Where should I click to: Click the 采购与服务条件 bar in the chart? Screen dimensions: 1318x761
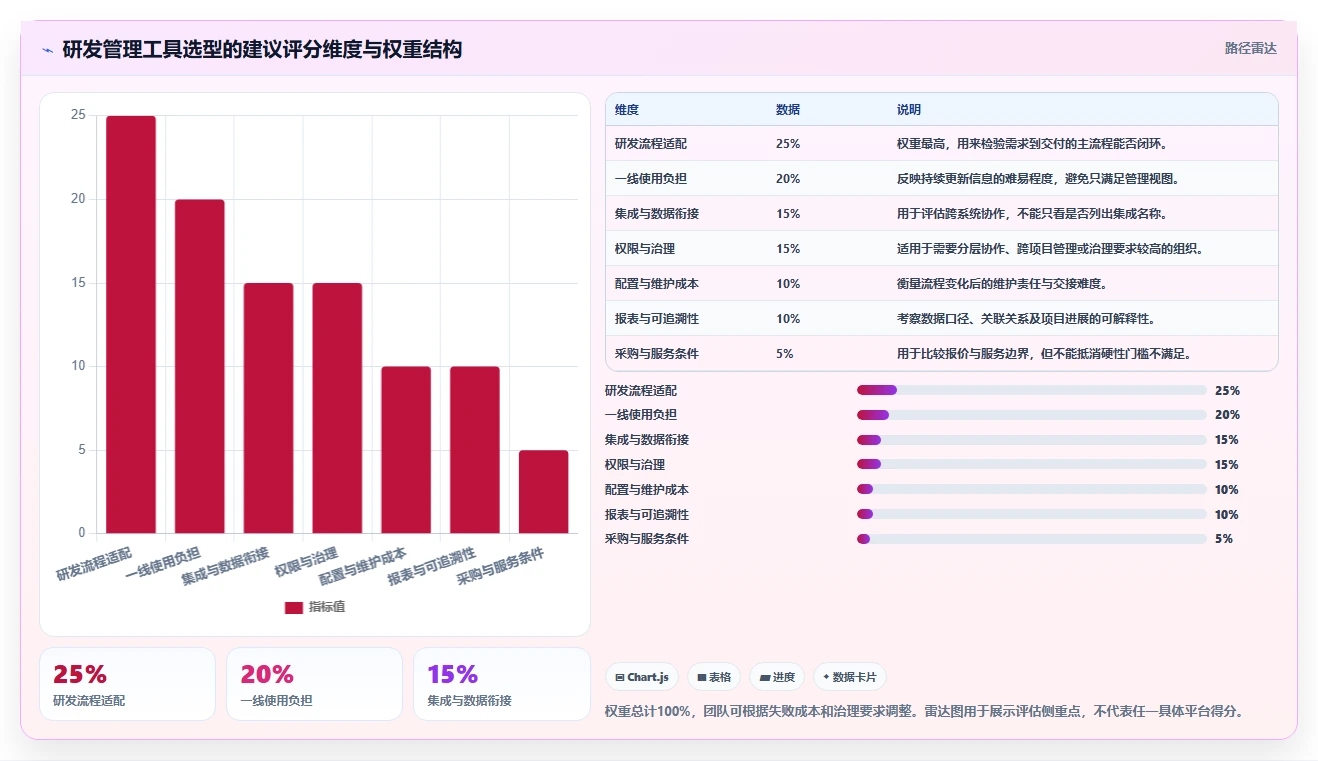[544, 491]
